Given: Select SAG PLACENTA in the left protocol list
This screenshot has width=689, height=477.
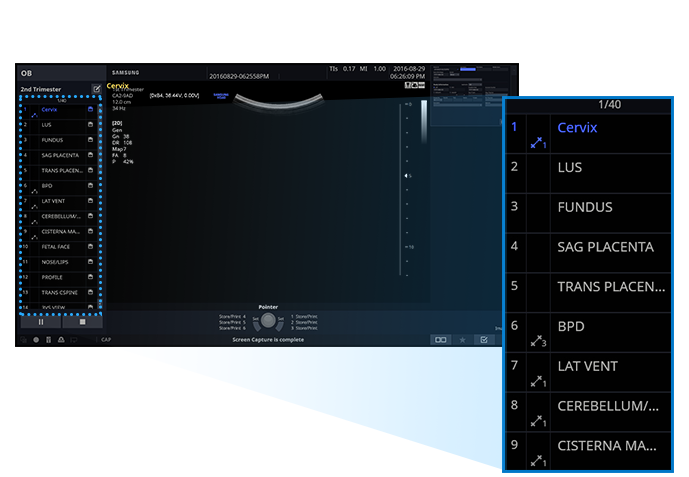Looking at the screenshot, I should click(x=60, y=156).
